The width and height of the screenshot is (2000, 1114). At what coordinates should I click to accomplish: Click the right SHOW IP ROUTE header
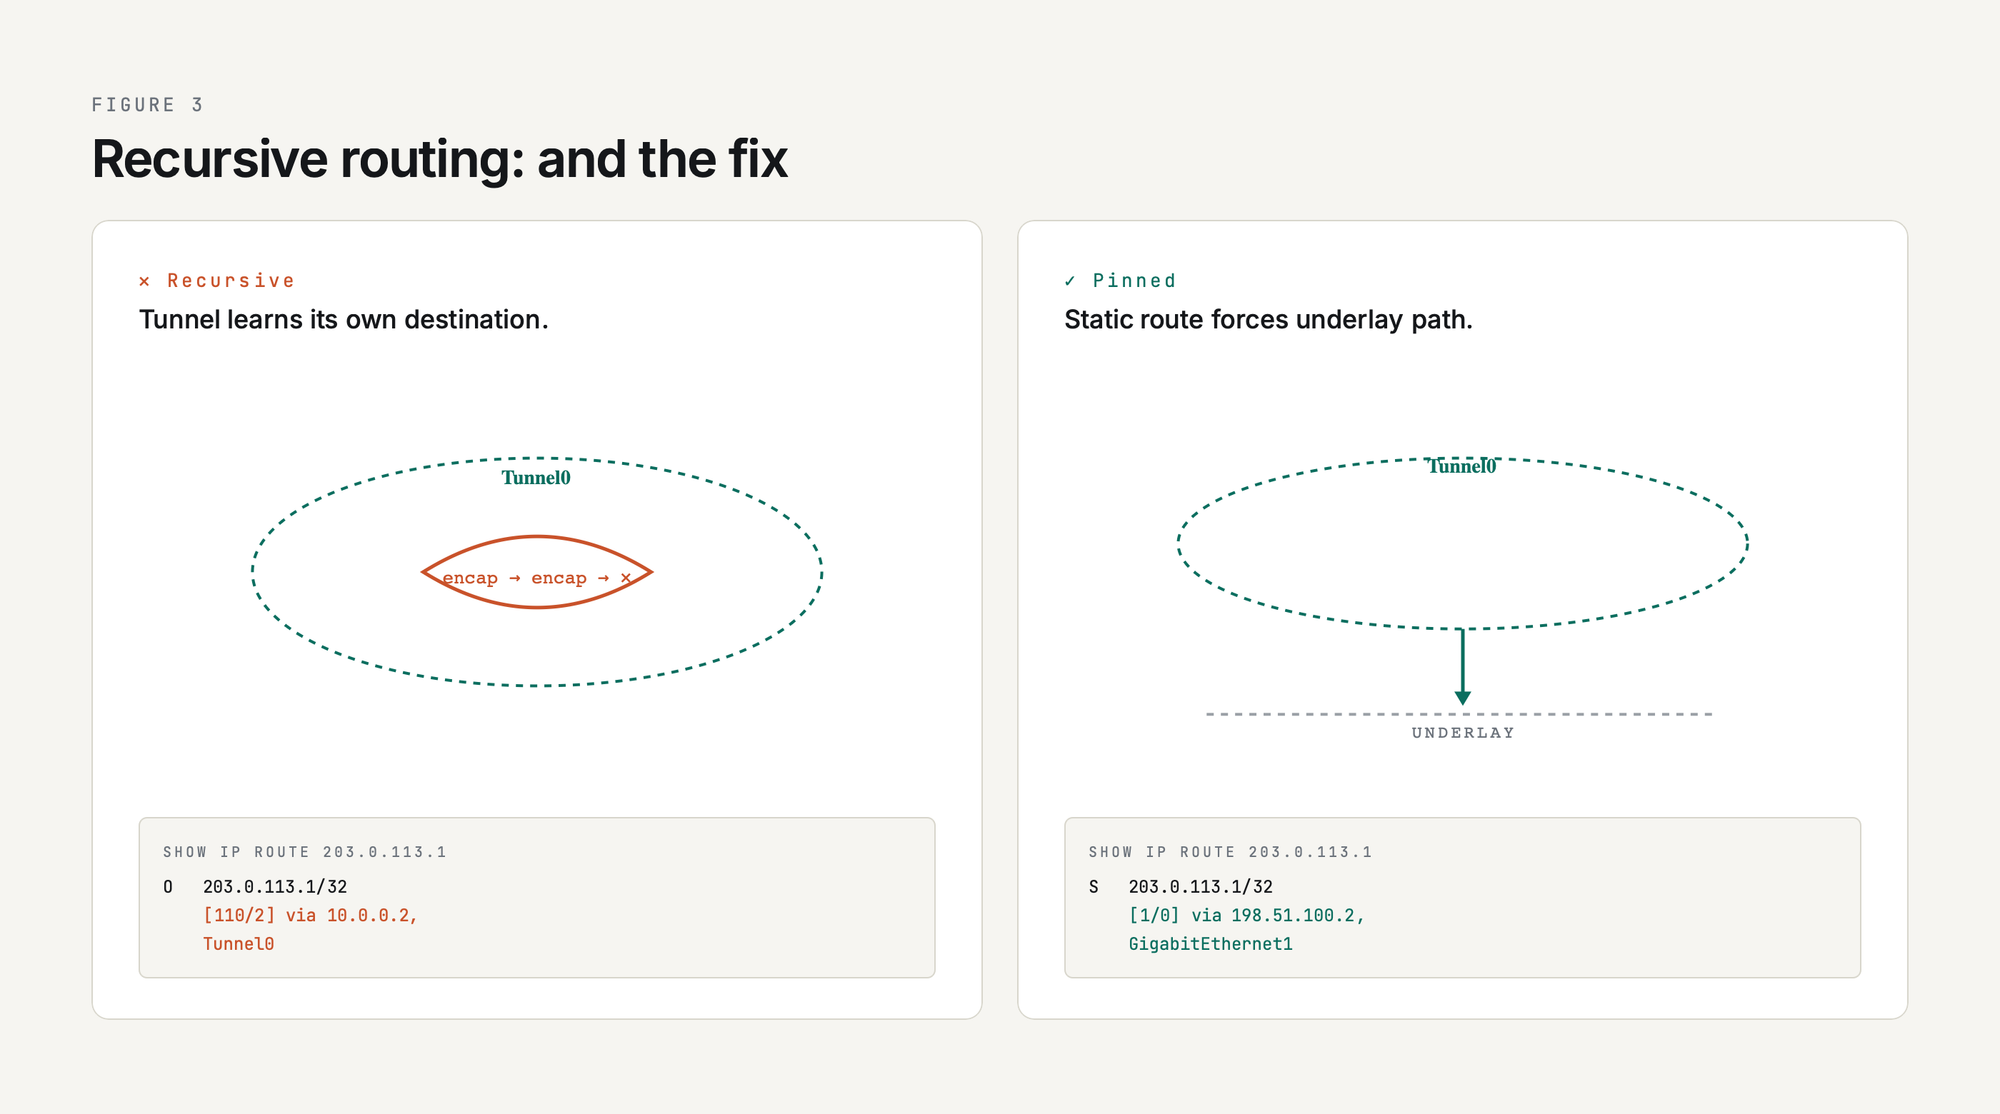tap(1230, 852)
